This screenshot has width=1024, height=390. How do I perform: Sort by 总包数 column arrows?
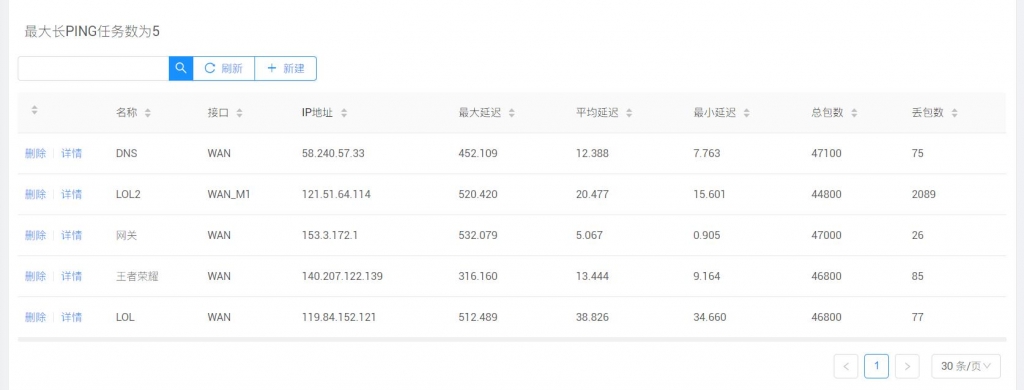(854, 113)
